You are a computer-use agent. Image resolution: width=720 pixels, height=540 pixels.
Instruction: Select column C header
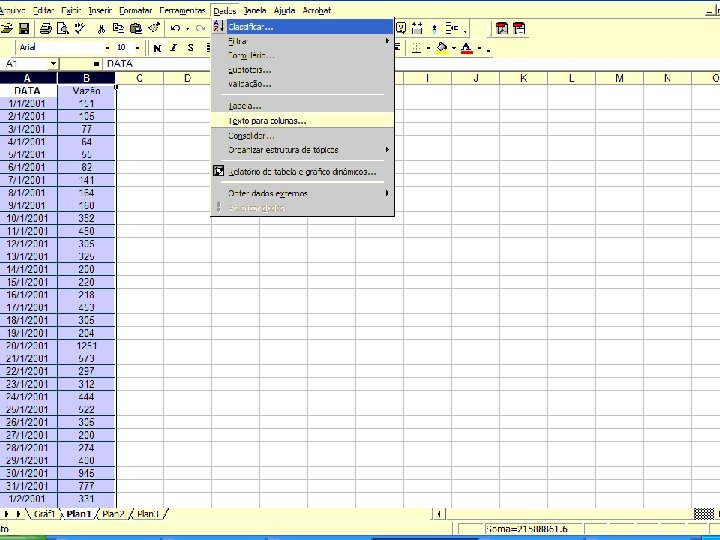click(139, 78)
